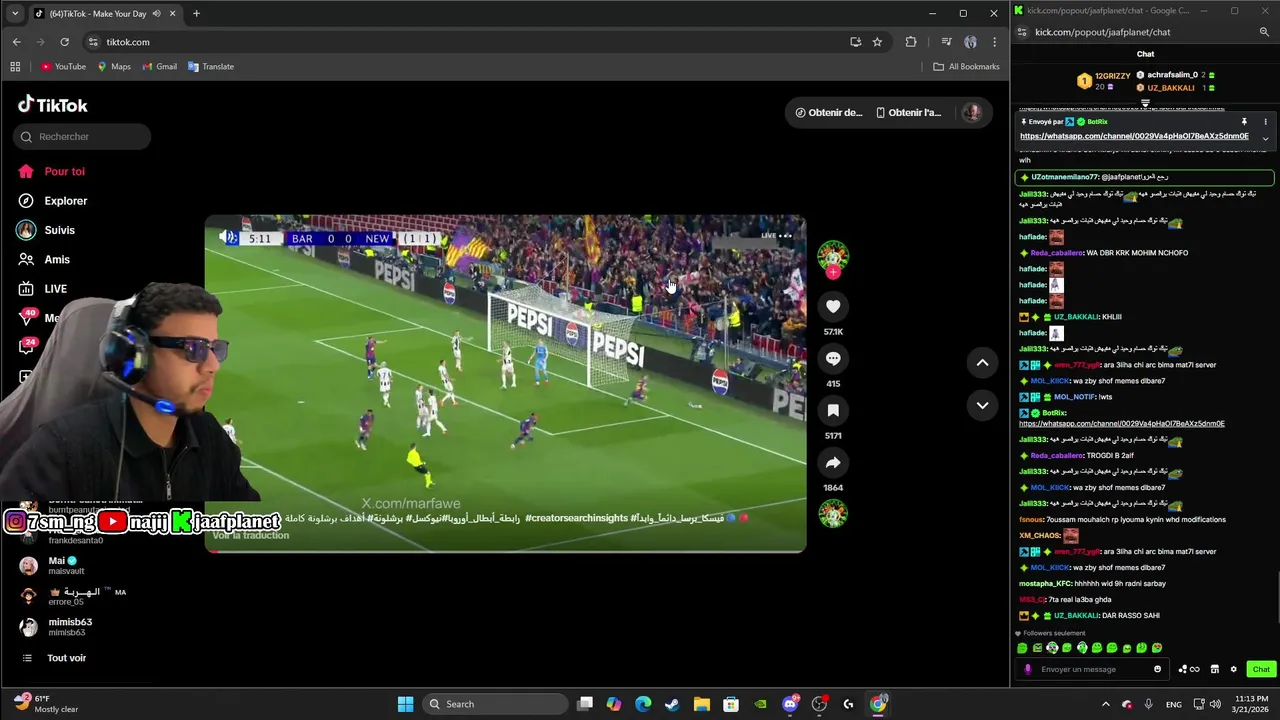Go back in Chrome TikTok window
Viewport: 1280px width, 720px height.
(16, 42)
